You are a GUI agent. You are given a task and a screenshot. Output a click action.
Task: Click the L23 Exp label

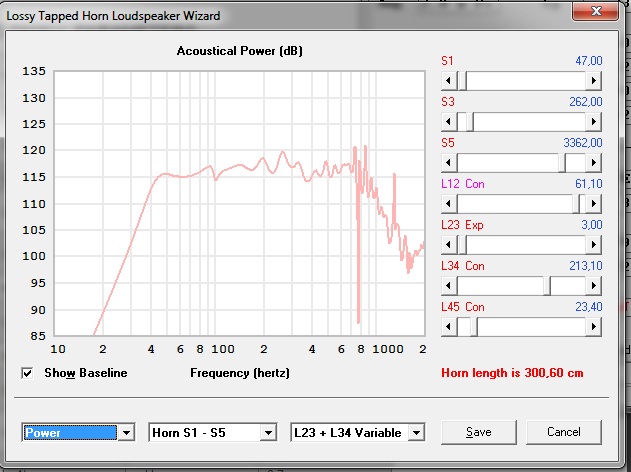(462, 225)
